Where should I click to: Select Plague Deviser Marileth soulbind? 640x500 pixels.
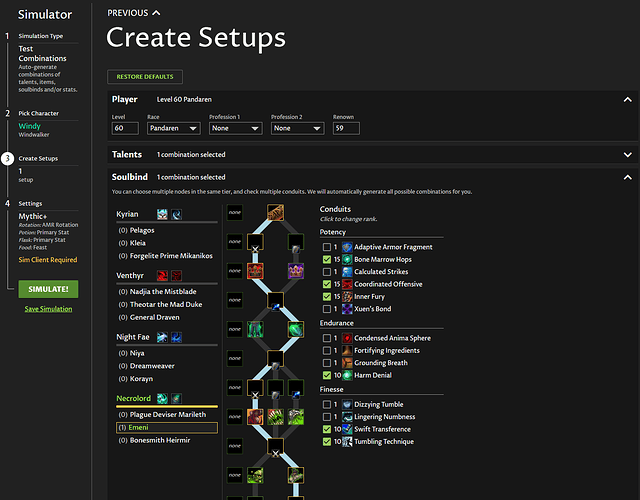[167, 414]
